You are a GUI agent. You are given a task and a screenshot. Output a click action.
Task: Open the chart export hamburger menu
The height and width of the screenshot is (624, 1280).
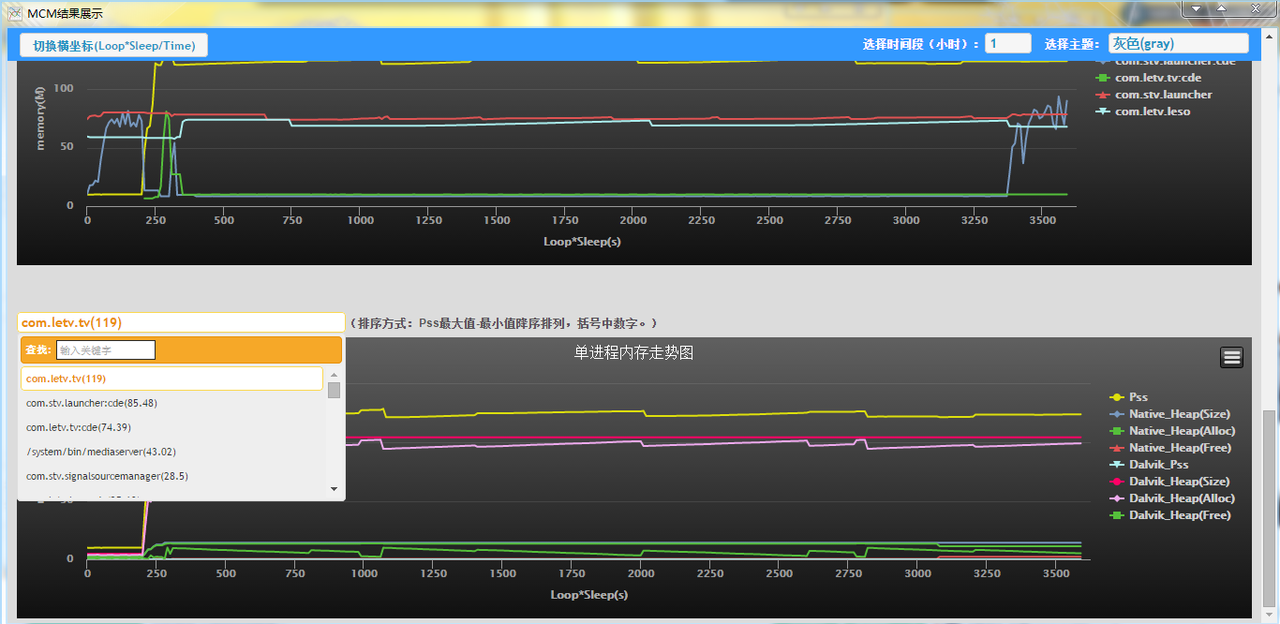(x=1231, y=356)
